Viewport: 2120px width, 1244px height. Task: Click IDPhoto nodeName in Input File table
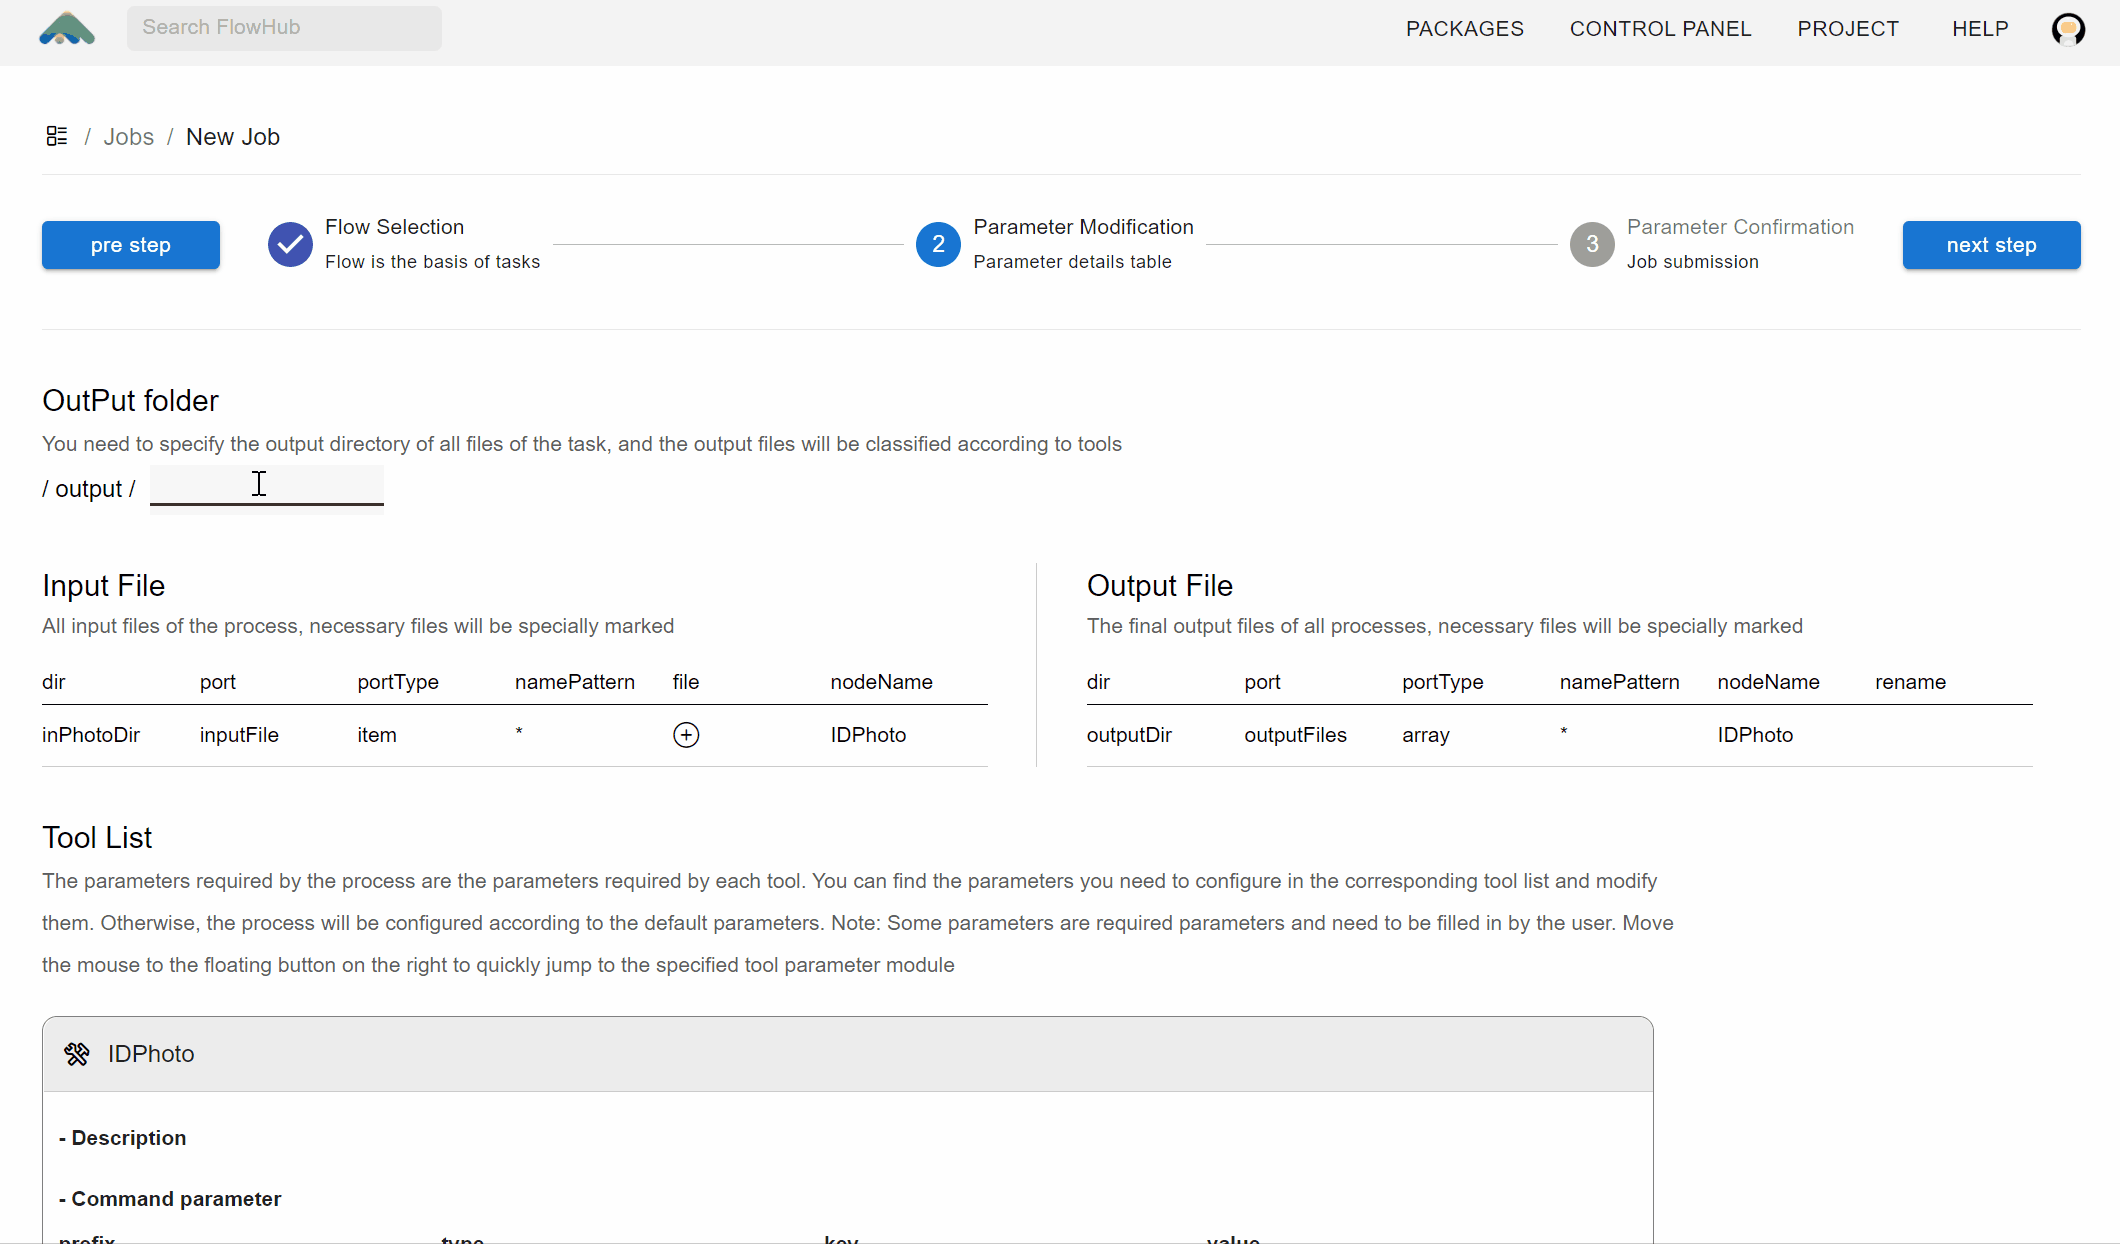(868, 735)
